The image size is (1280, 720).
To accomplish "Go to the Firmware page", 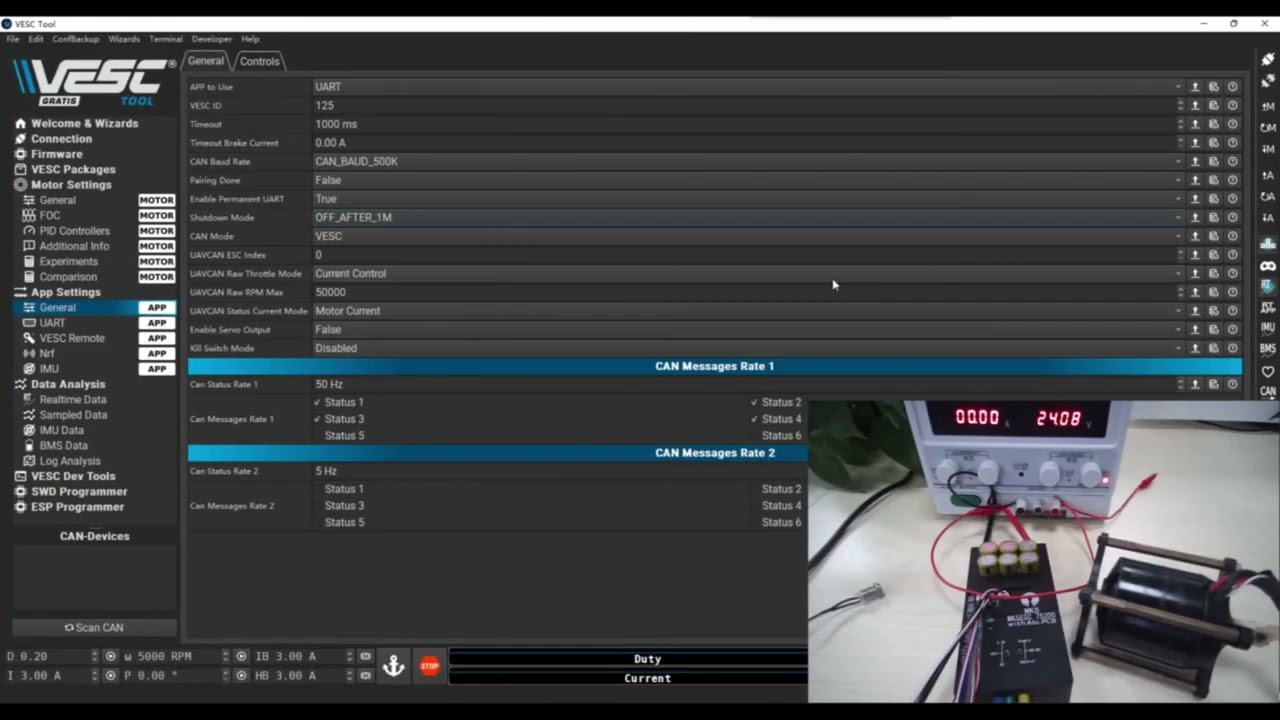I will [x=56, y=154].
